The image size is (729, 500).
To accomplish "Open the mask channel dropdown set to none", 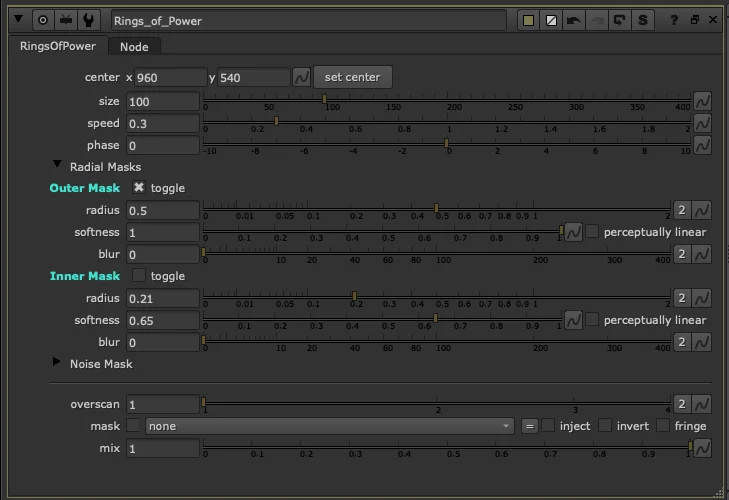I will (x=329, y=426).
